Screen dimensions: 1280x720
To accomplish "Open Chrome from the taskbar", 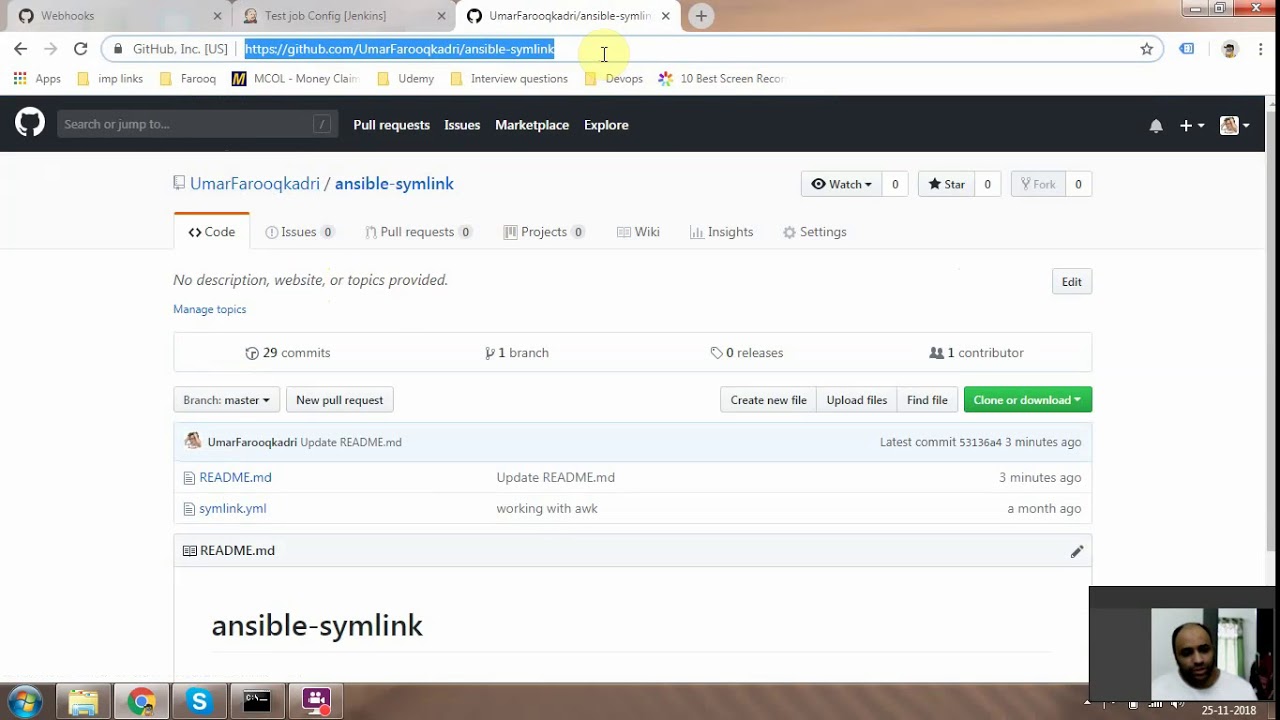I will click(141, 702).
